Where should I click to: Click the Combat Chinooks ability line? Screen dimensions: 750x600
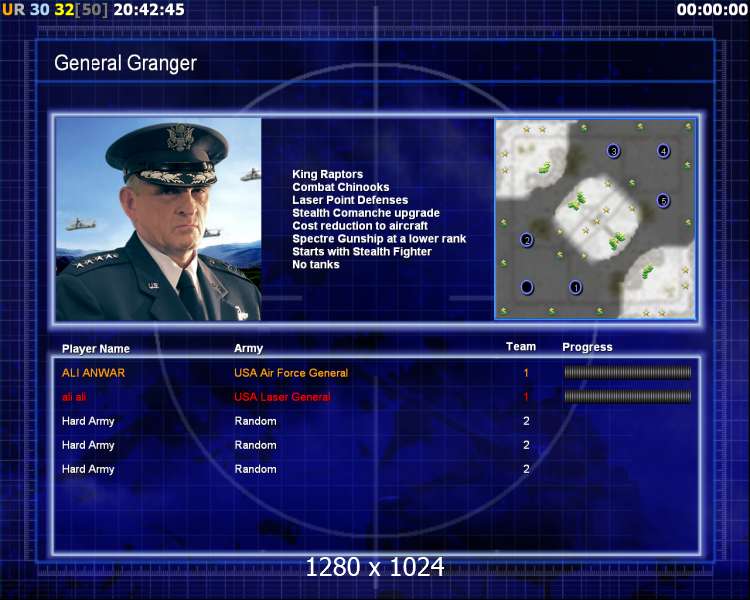[x=341, y=187]
